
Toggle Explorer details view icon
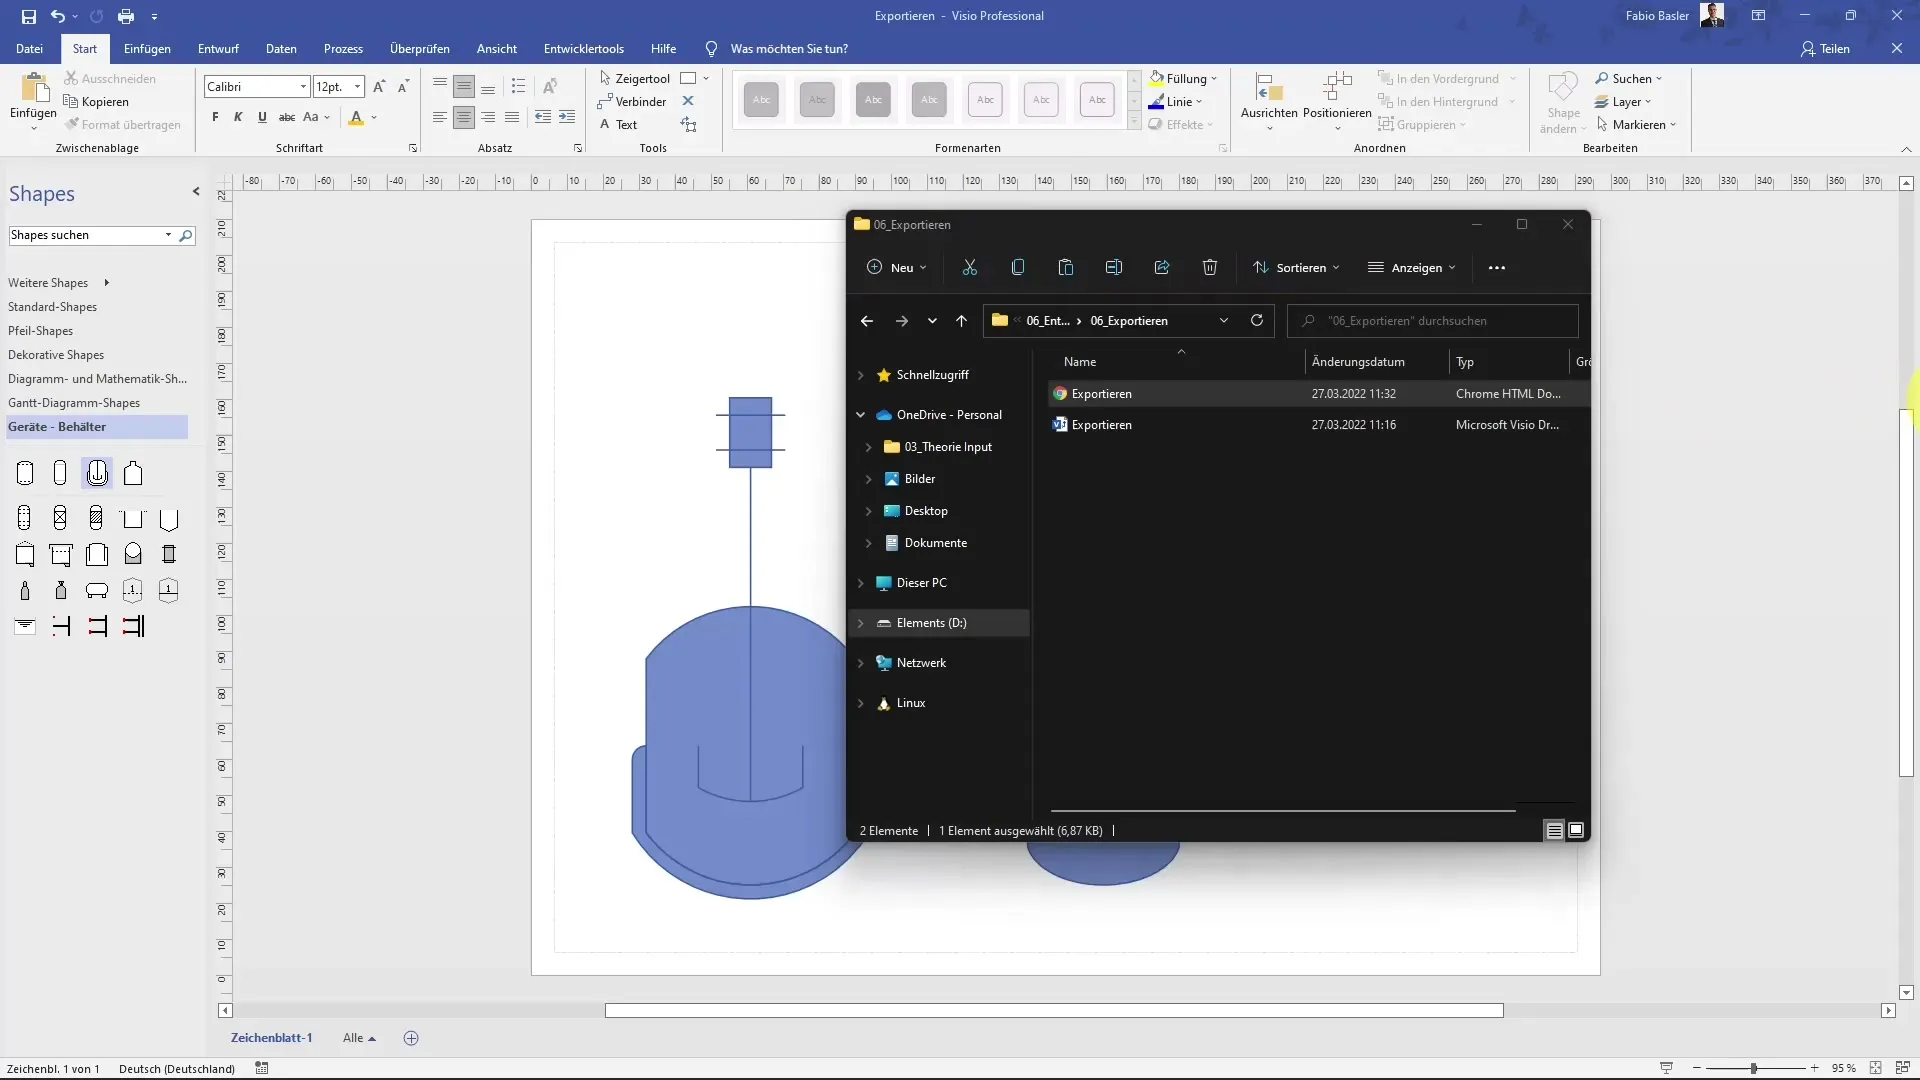pos(1554,830)
